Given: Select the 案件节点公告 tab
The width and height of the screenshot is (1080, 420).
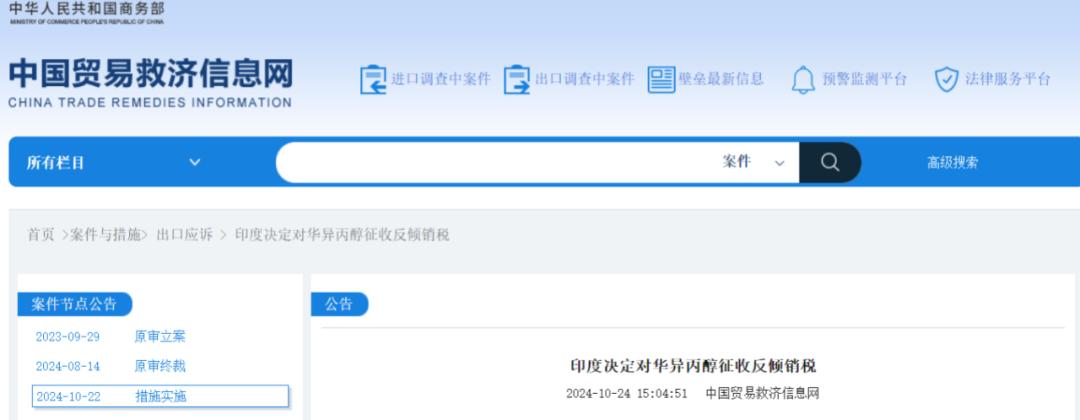Looking at the screenshot, I should (74, 304).
